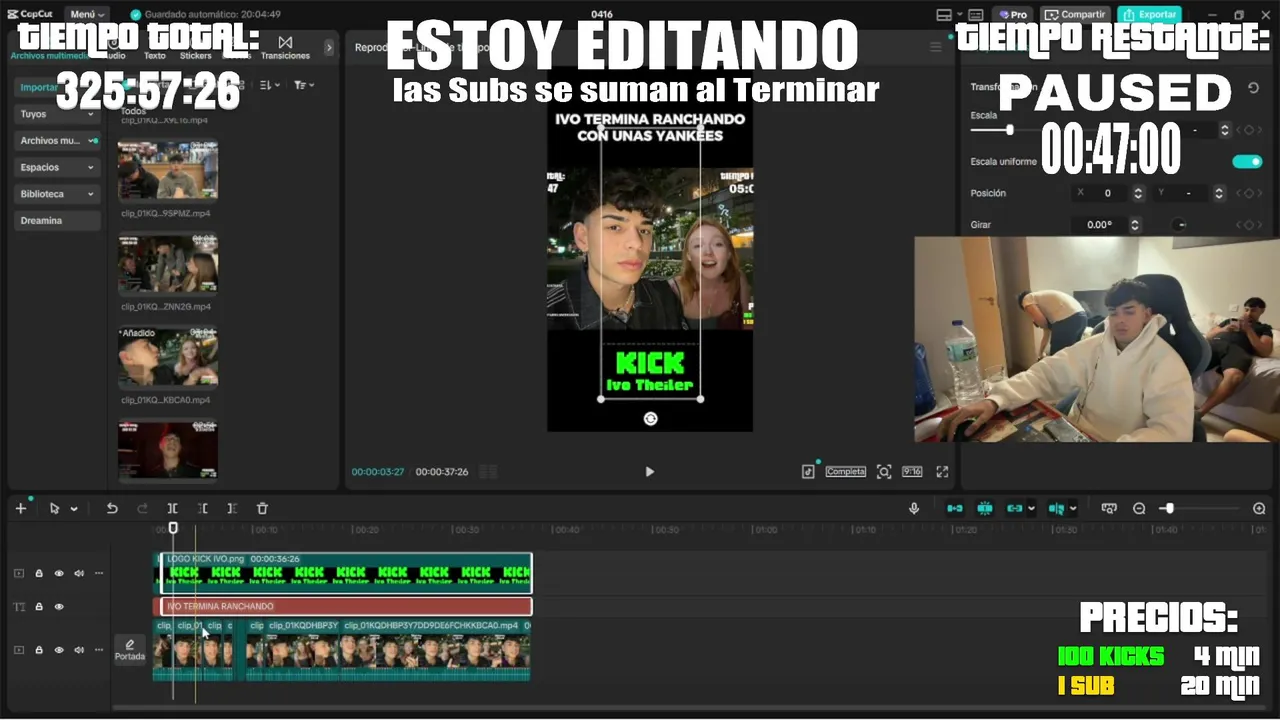Toggle auto snapping in timeline
1280x720 pixels.
[x=985, y=508]
